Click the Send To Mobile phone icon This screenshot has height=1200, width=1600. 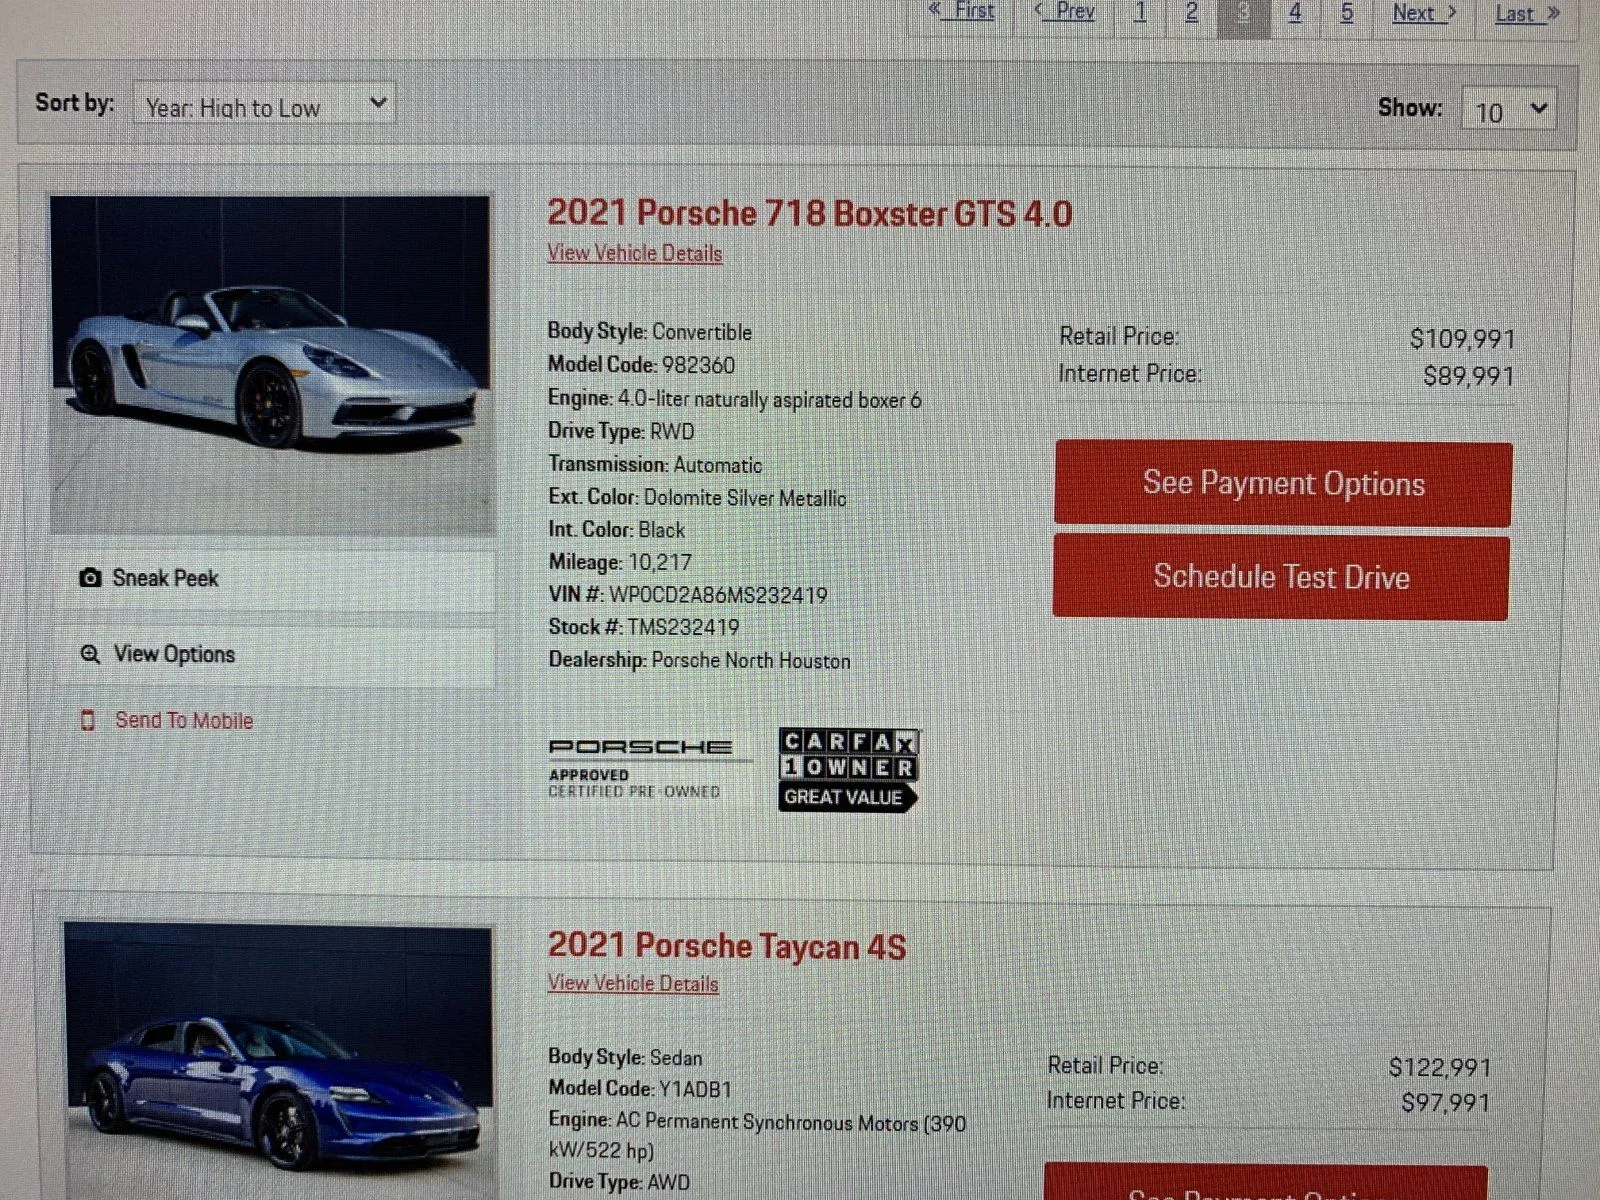point(88,720)
